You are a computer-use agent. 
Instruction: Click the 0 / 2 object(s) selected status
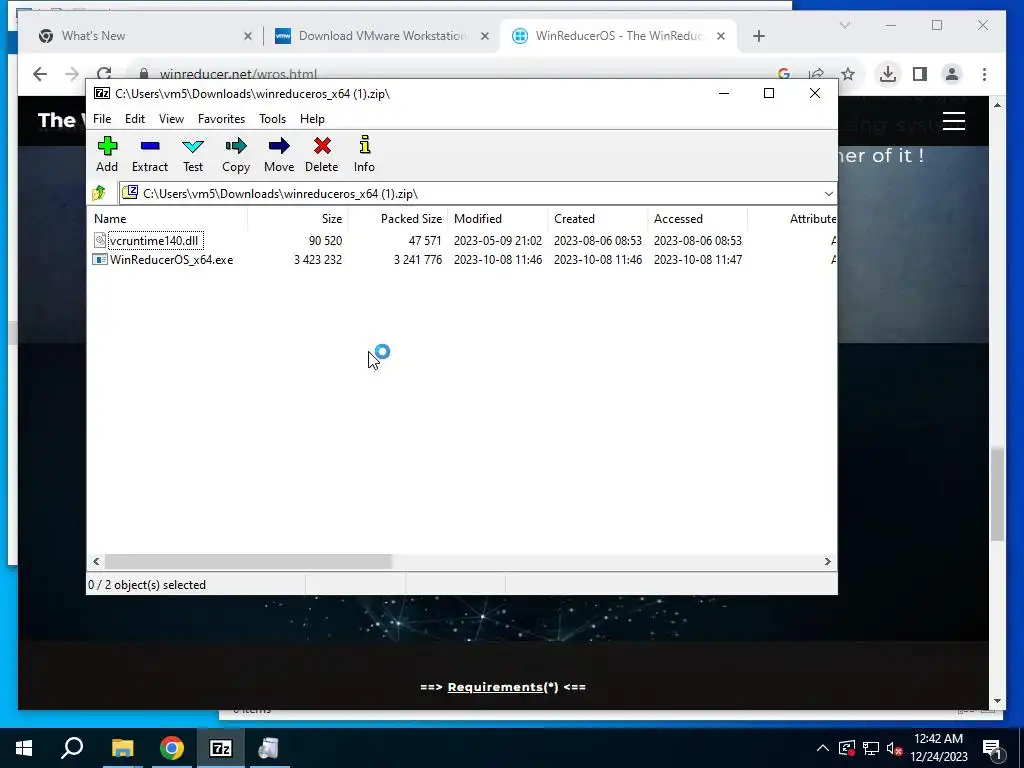coord(147,584)
